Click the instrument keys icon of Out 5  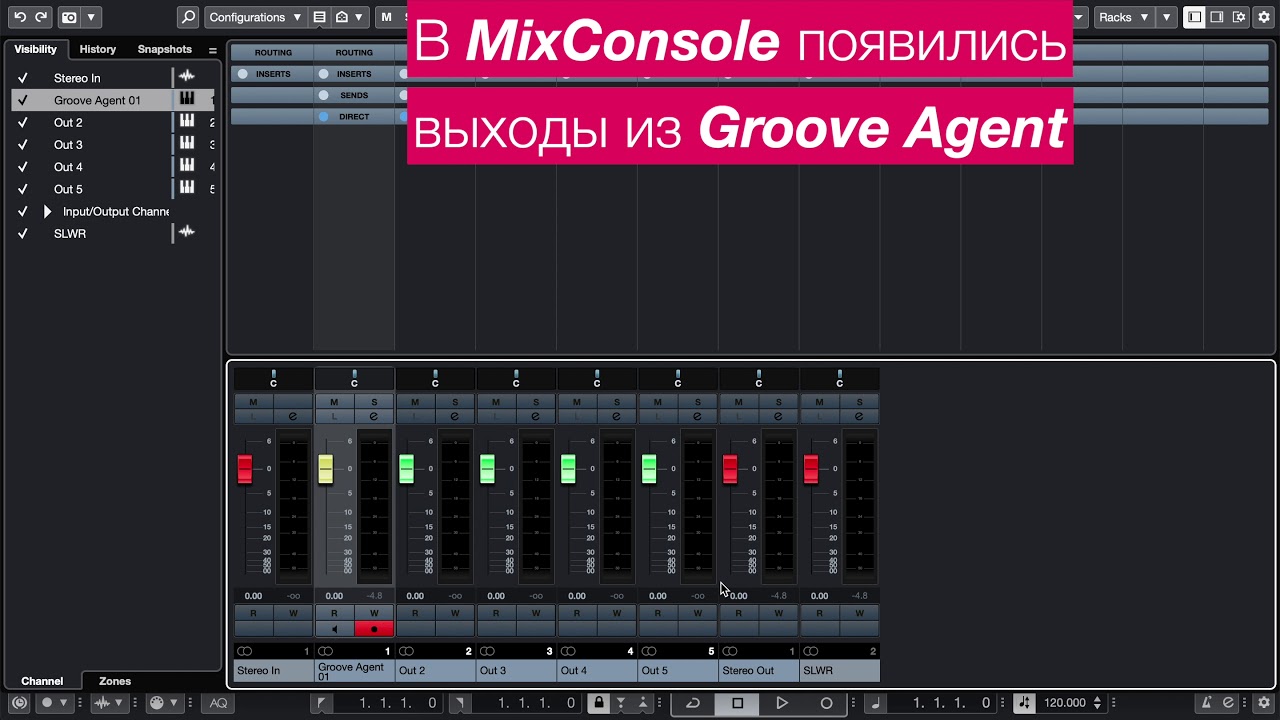tap(187, 188)
